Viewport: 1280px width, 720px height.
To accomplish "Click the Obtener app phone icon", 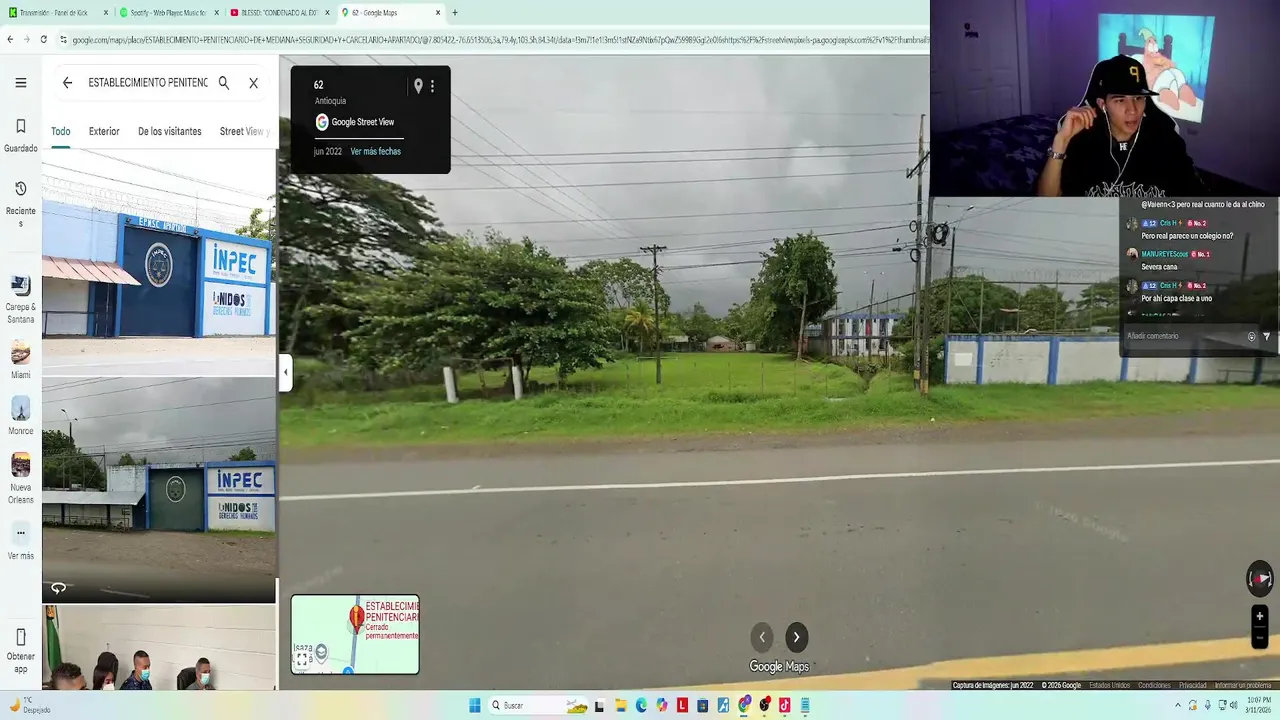I will (20, 637).
